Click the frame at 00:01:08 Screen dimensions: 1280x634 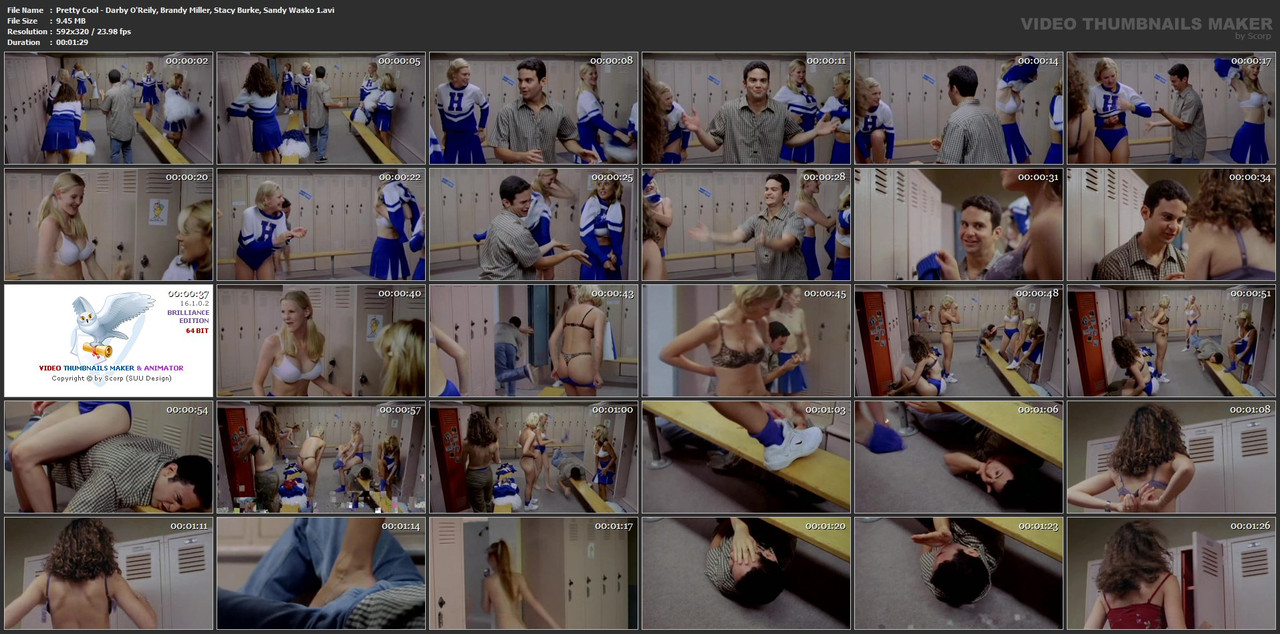1171,457
